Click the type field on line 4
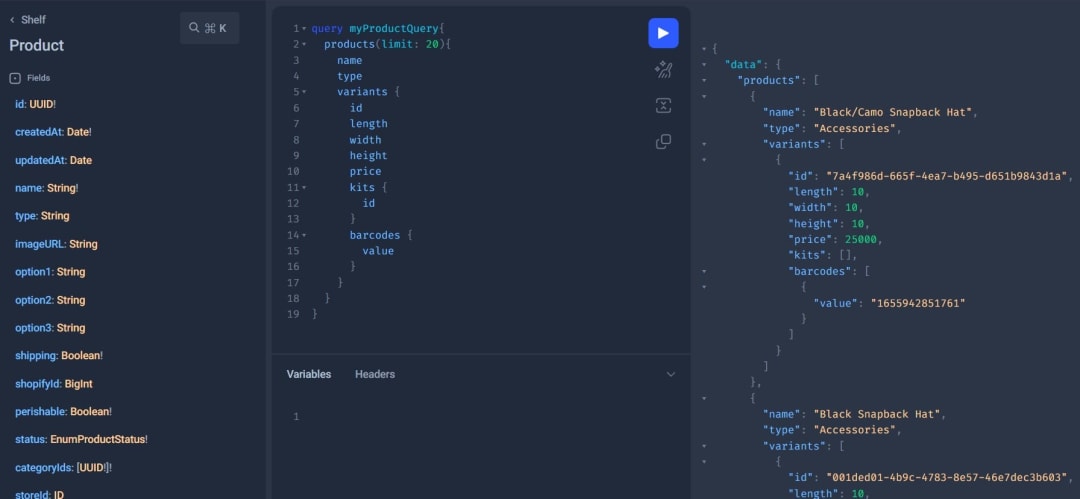The width and height of the screenshot is (1080, 499). (349, 77)
